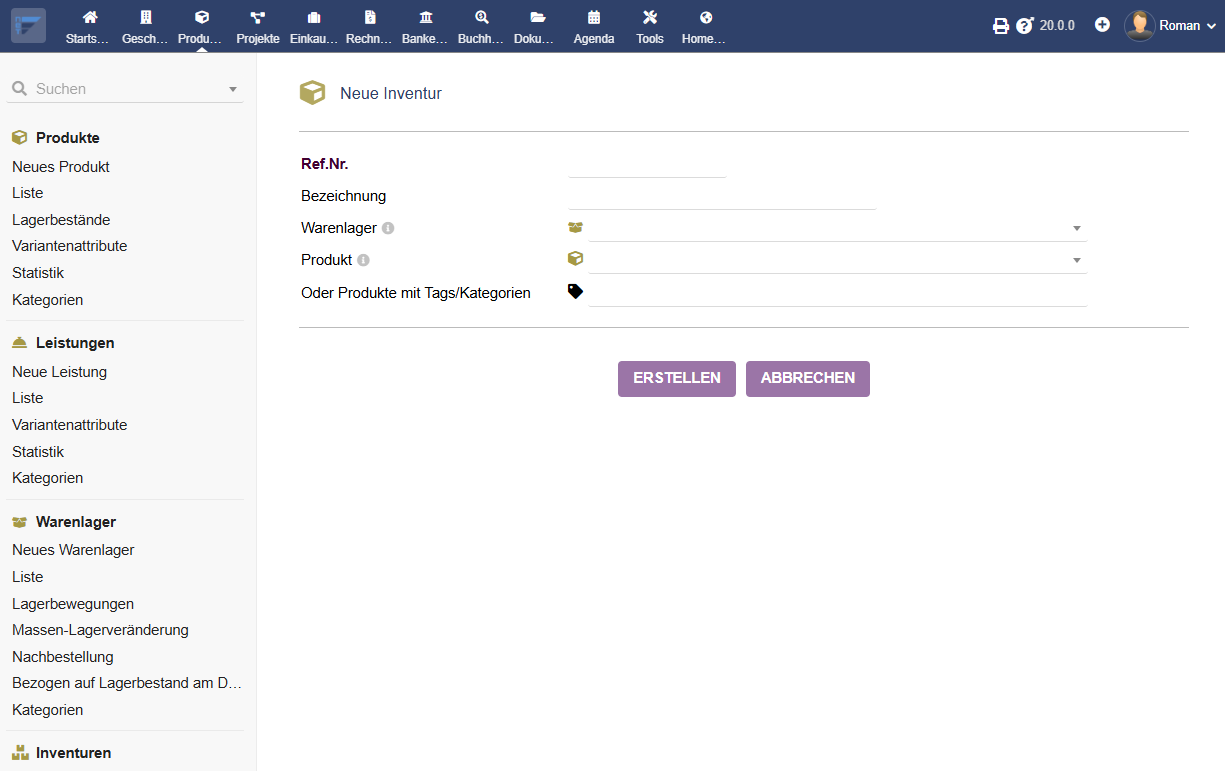
Task: Open the Agenda calendar module
Action: 594,26
